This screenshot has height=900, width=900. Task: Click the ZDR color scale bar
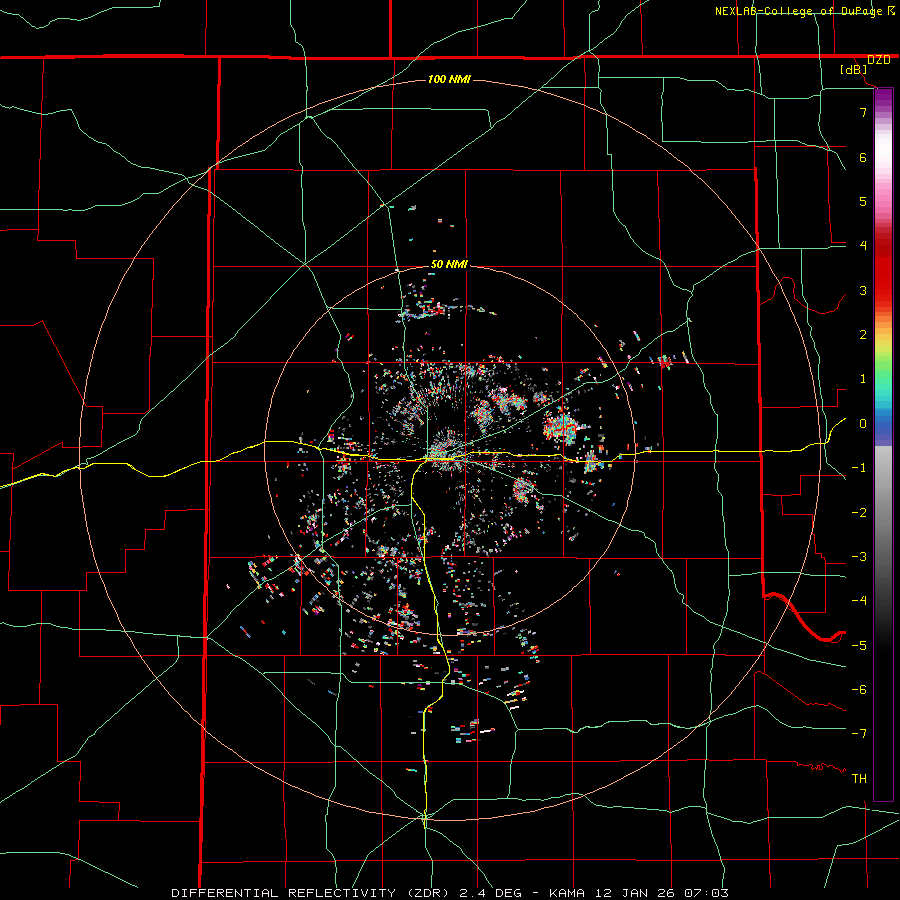pos(883,445)
